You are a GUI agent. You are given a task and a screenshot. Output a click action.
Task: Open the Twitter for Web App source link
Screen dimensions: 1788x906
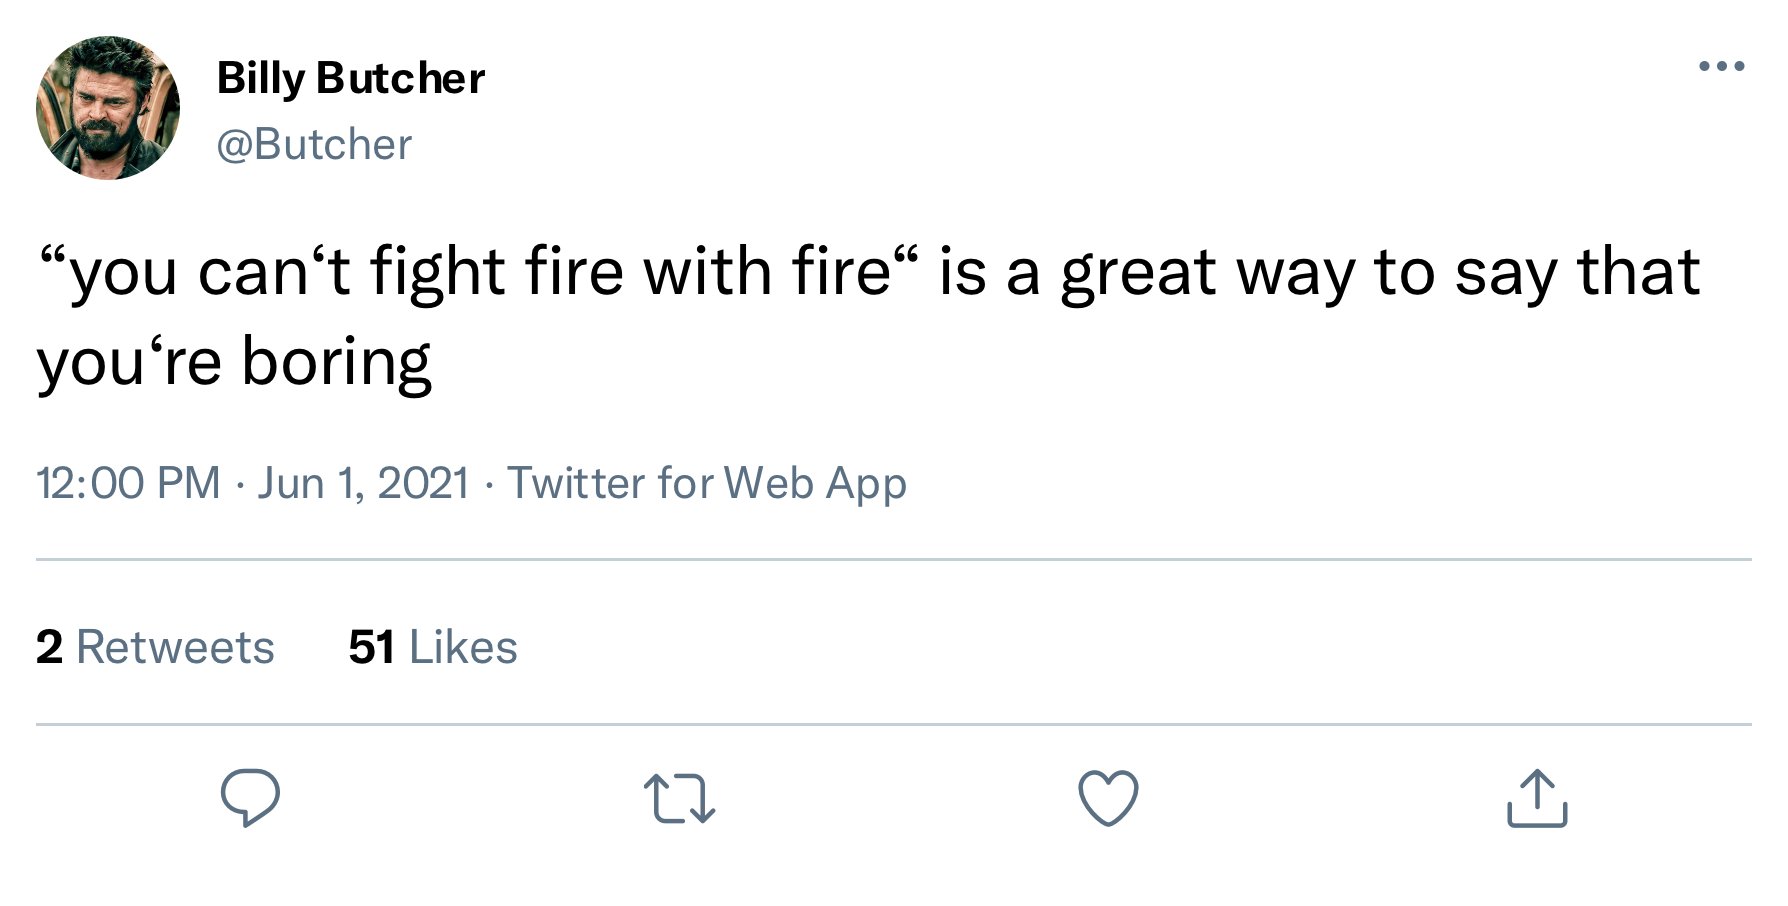(707, 483)
